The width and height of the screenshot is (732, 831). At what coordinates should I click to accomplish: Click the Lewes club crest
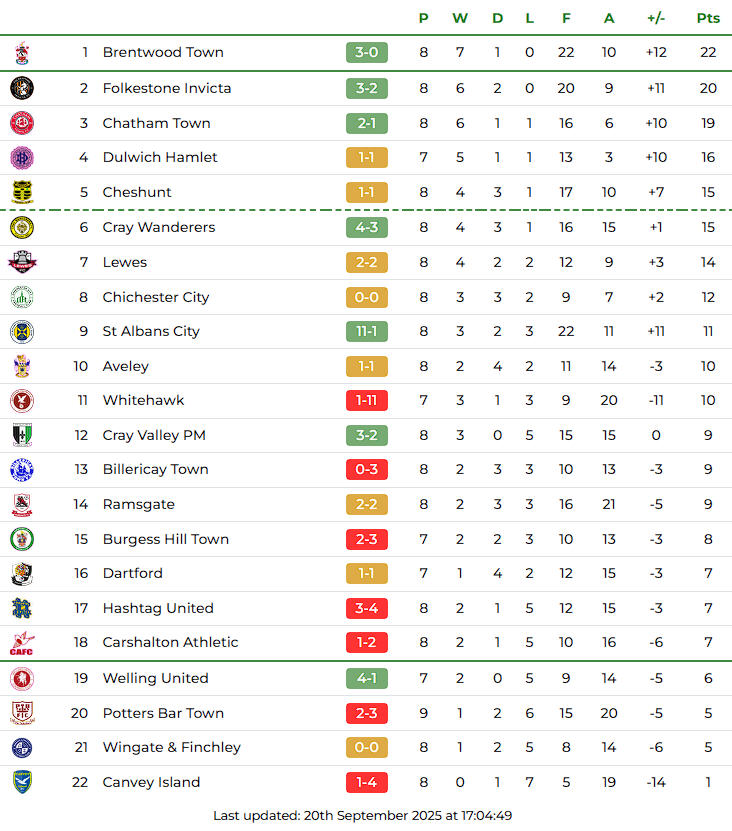click(22, 262)
